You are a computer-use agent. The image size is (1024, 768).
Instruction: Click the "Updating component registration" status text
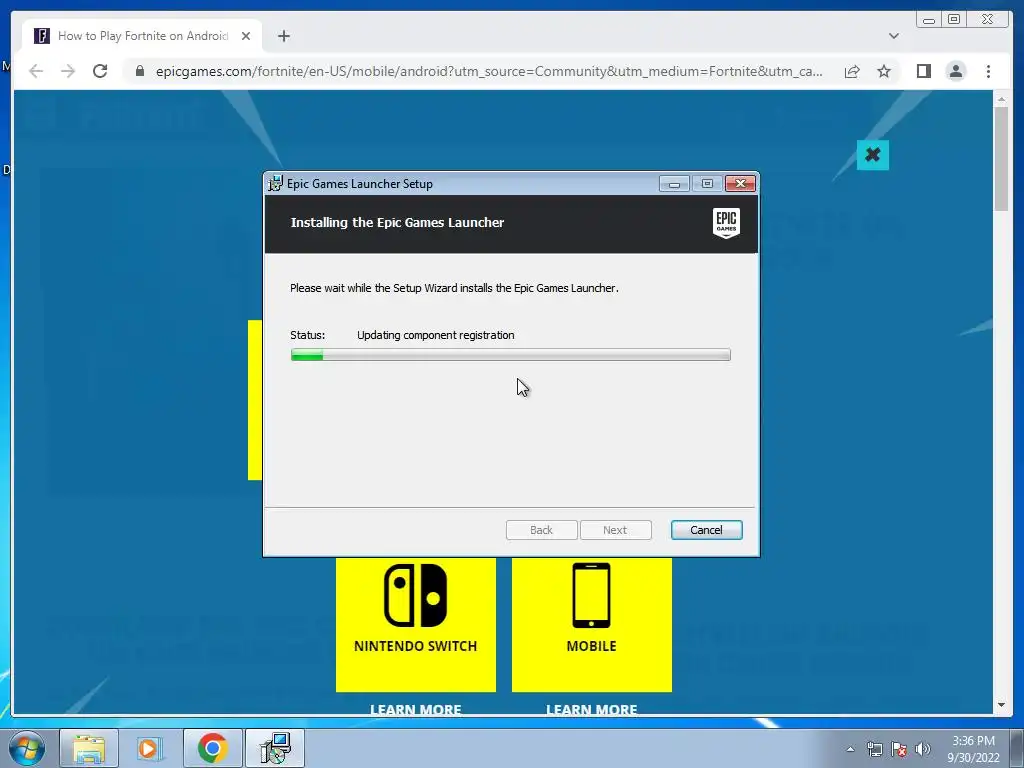(x=436, y=335)
